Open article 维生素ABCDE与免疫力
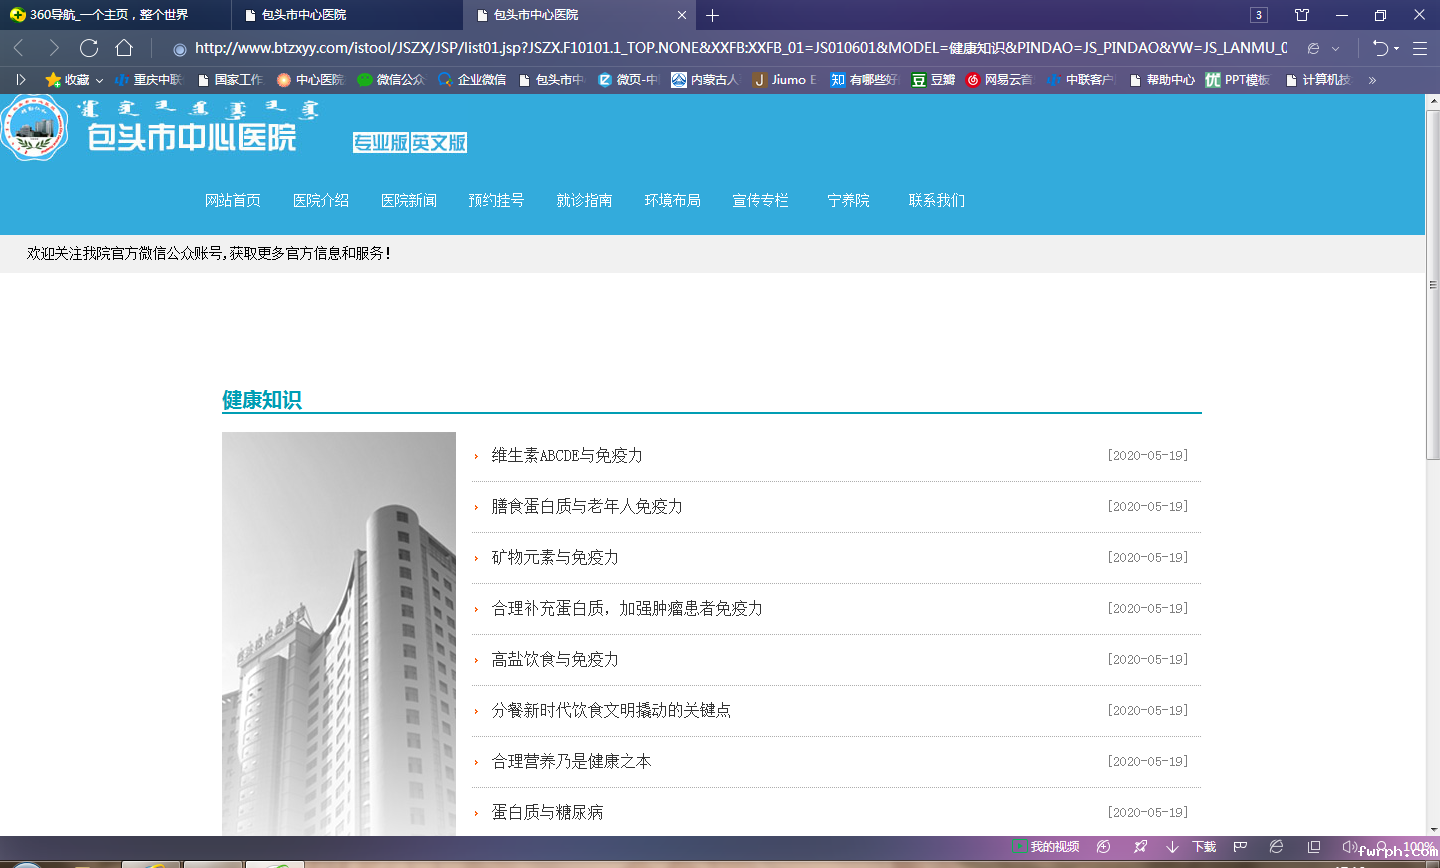This screenshot has width=1440, height=868. coord(566,456)
